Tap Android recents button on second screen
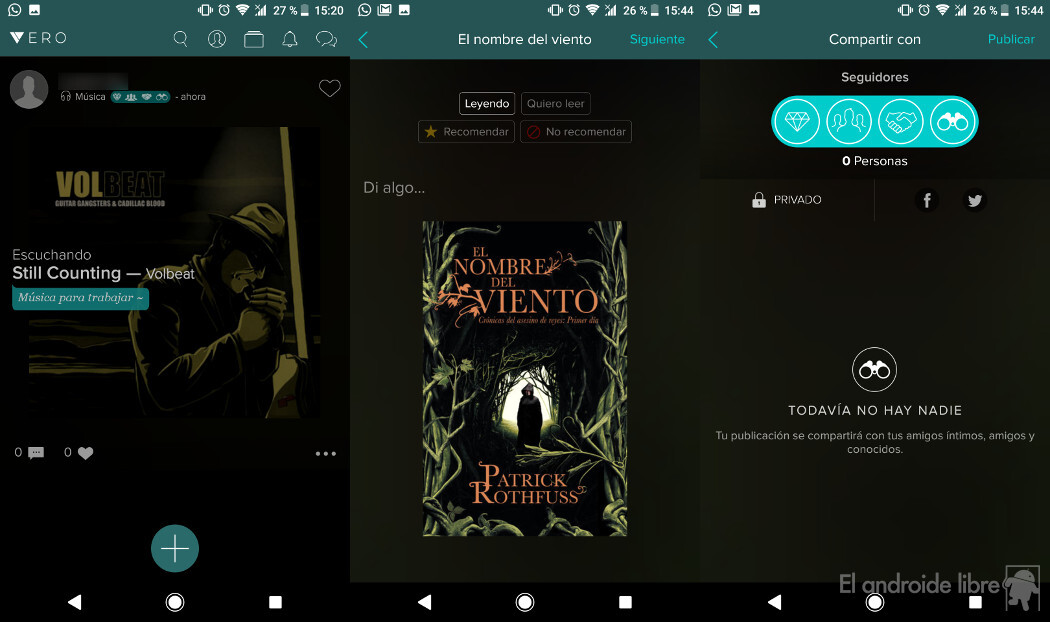 pyautogui.click(x=625, y=602)
